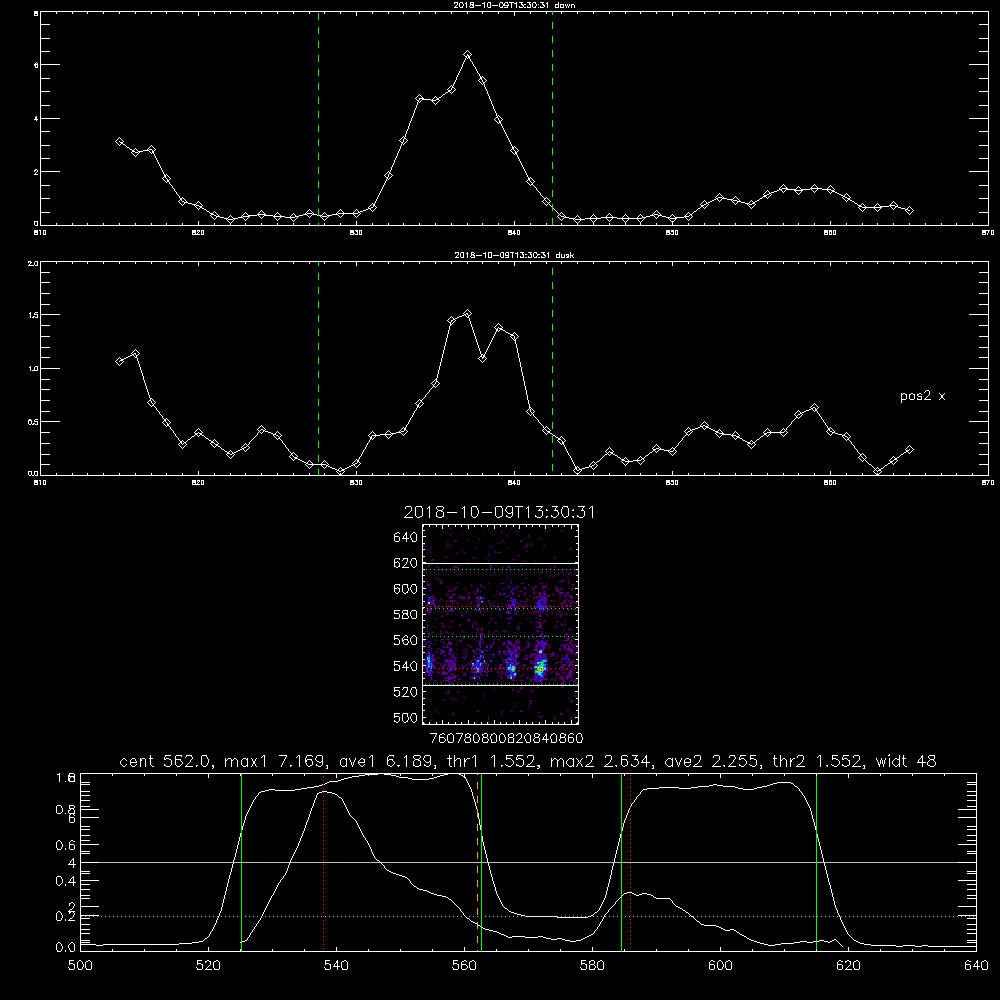Click the highest diamond point in dawn plot

[467, 55]
